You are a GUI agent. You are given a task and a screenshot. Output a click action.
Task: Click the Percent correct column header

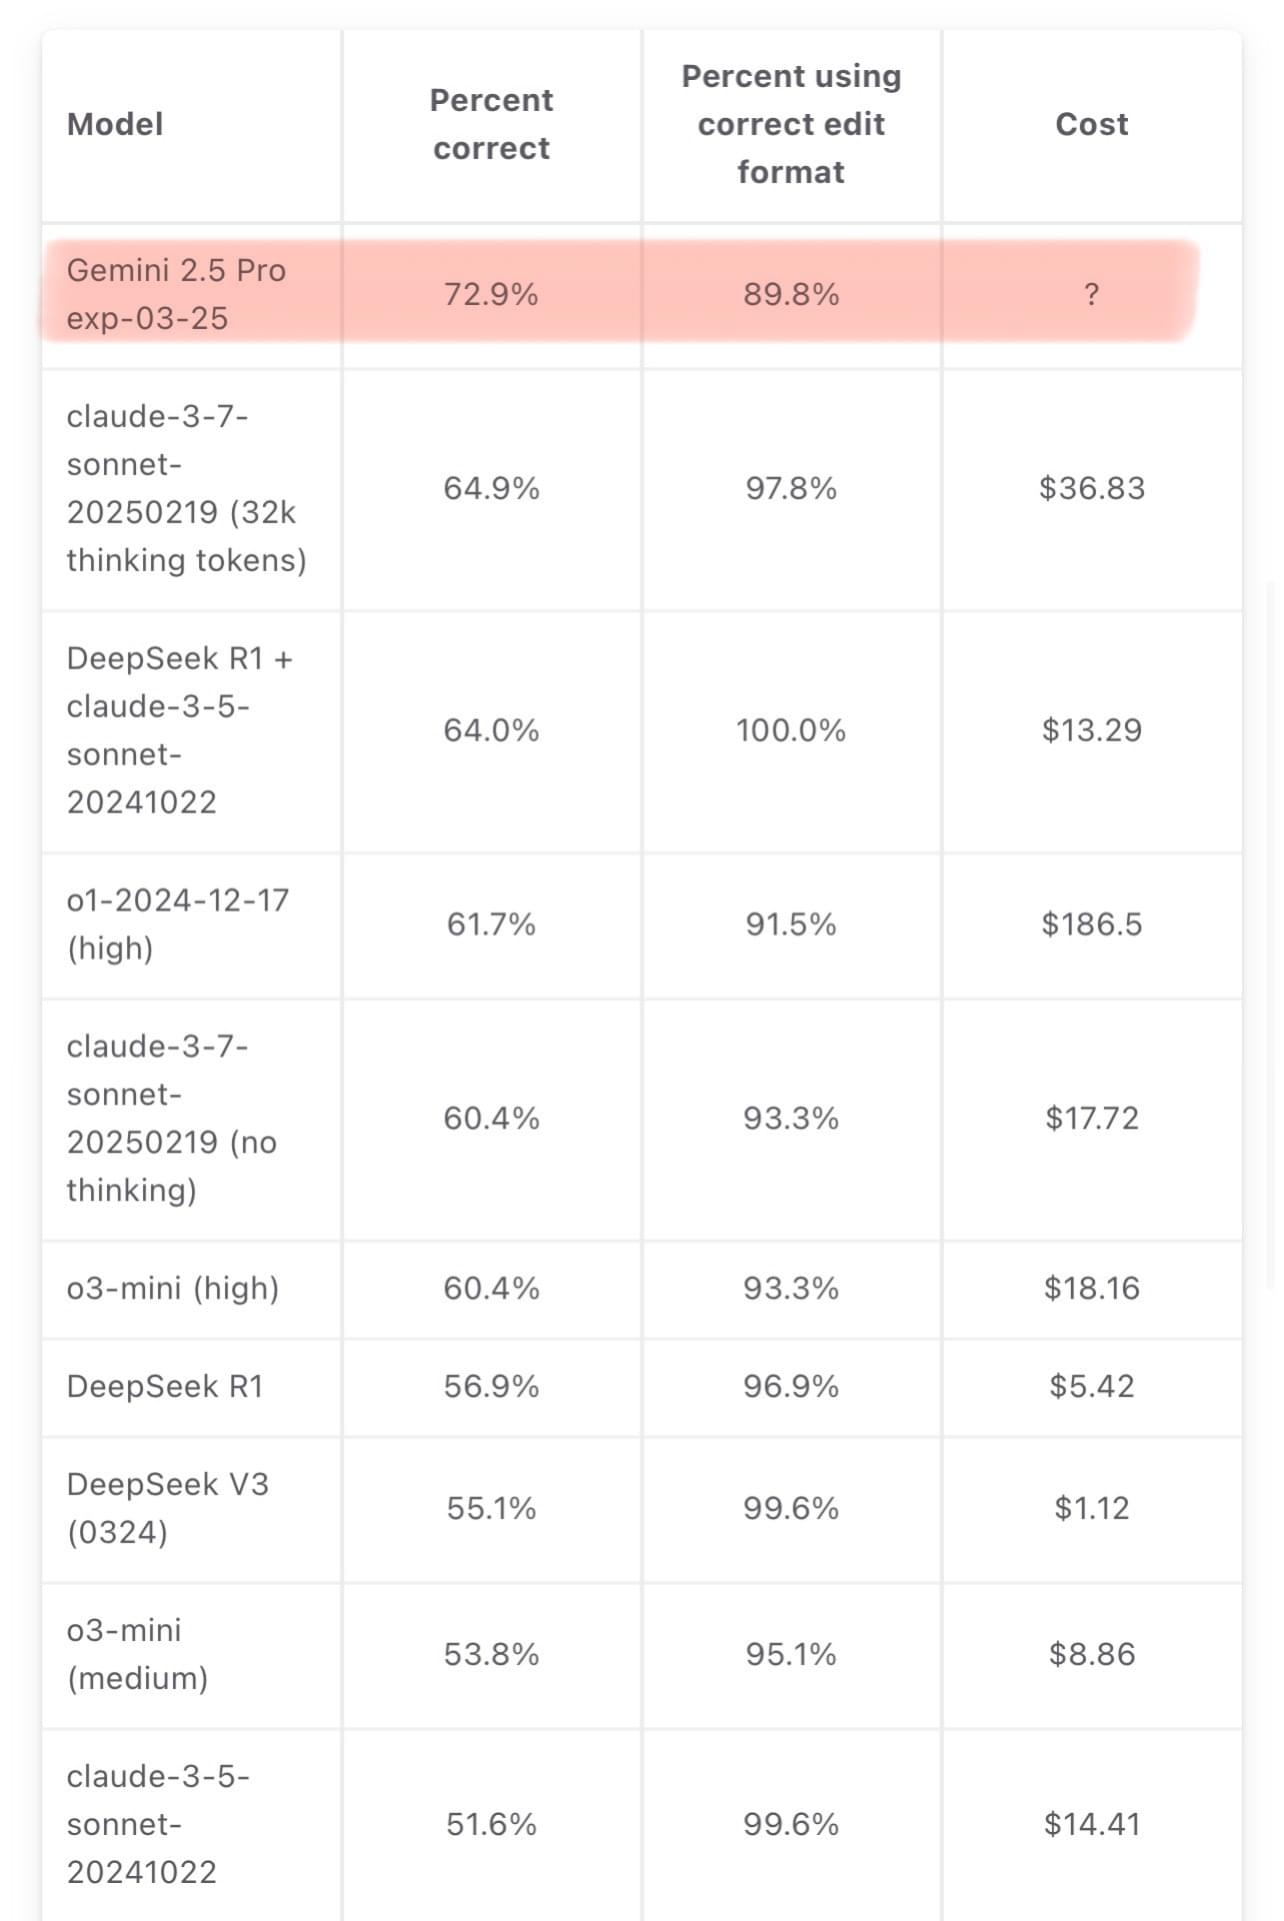(491, 124)
